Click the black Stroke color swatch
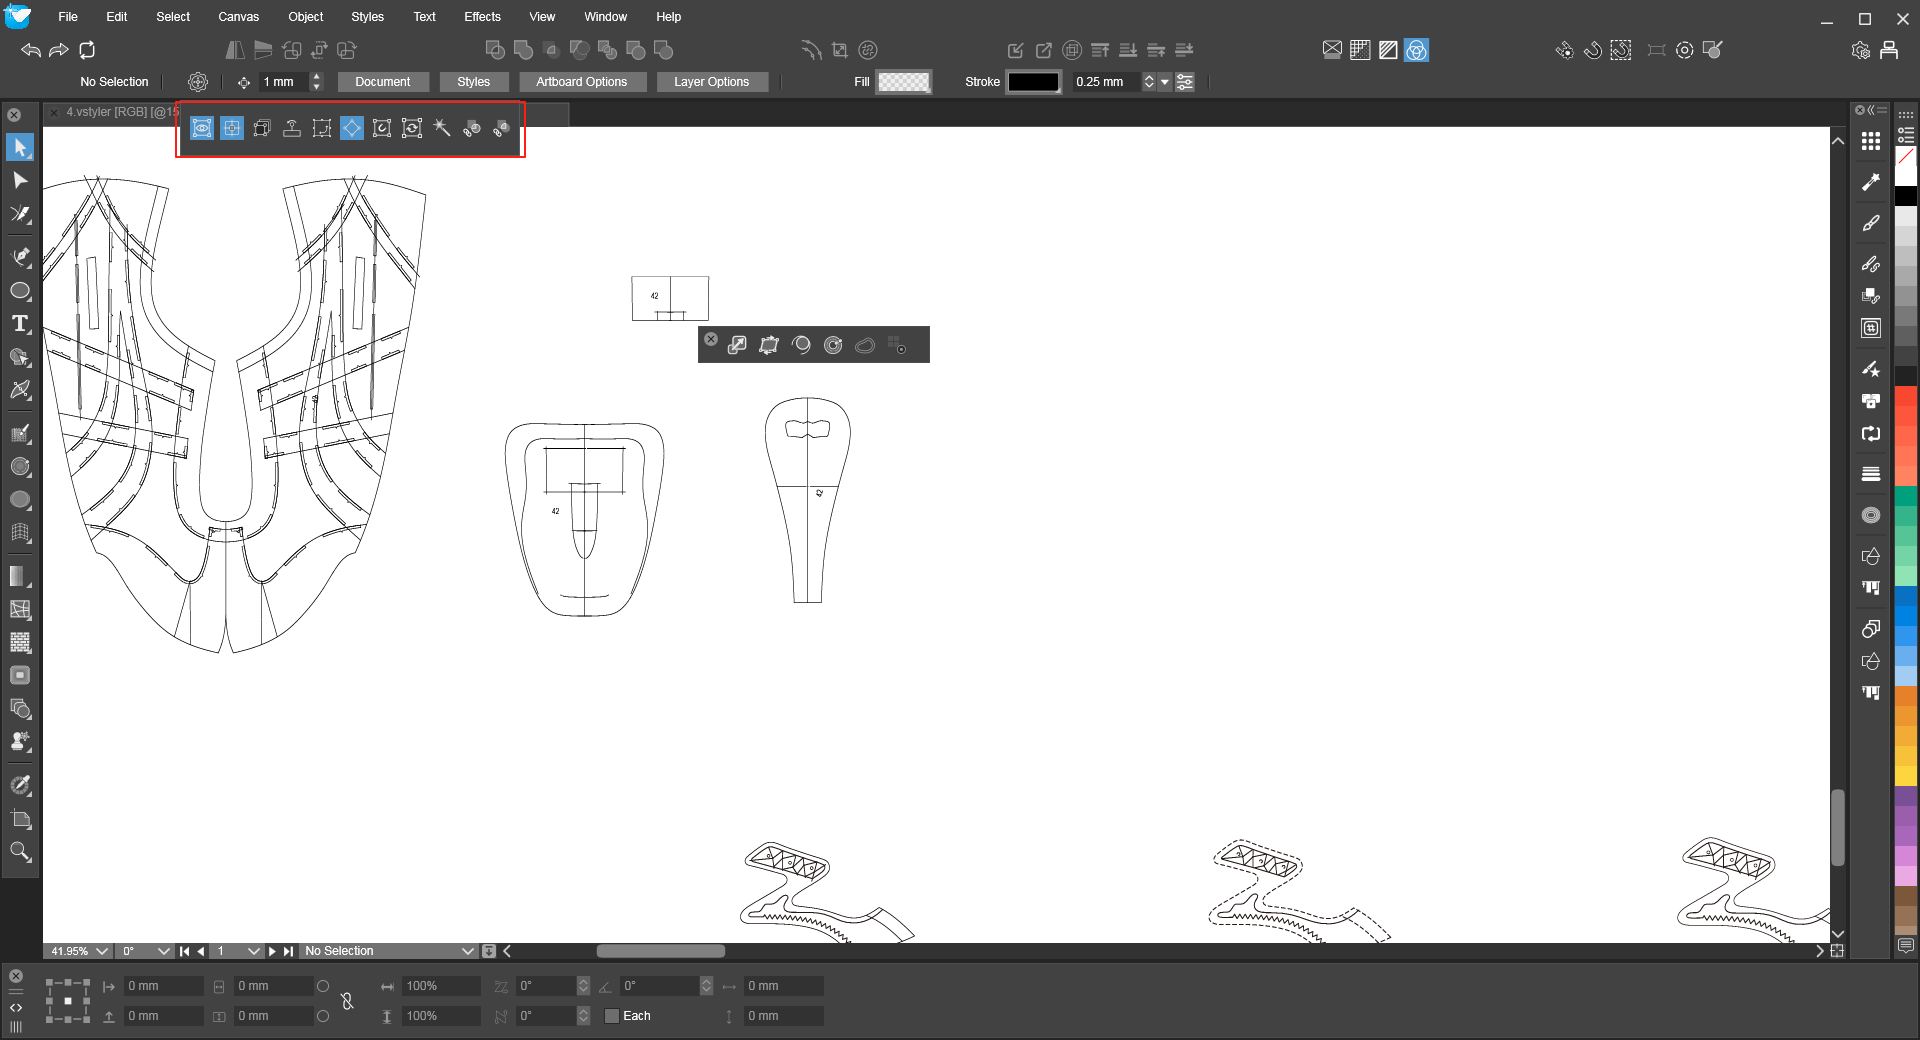Viewport: 1920px width, 1040px height. point(1033,82)
